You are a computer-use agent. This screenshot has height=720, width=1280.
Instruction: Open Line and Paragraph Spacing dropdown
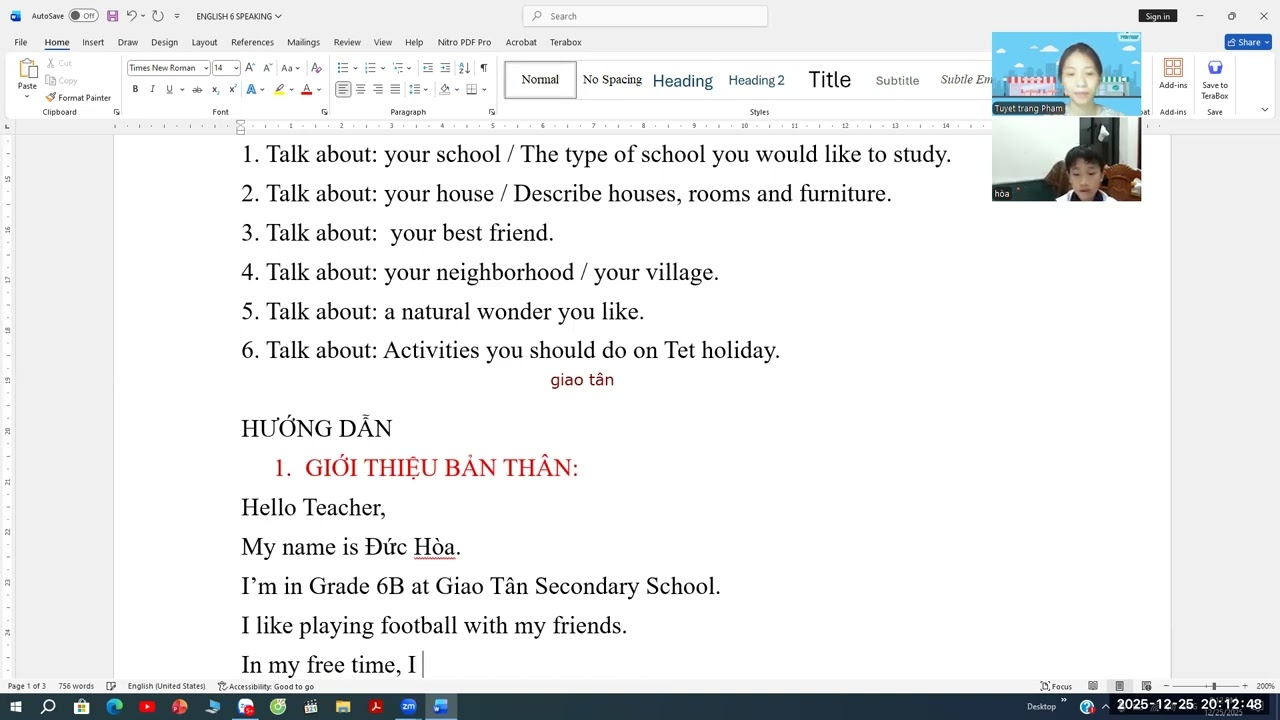tap(416, 90)
